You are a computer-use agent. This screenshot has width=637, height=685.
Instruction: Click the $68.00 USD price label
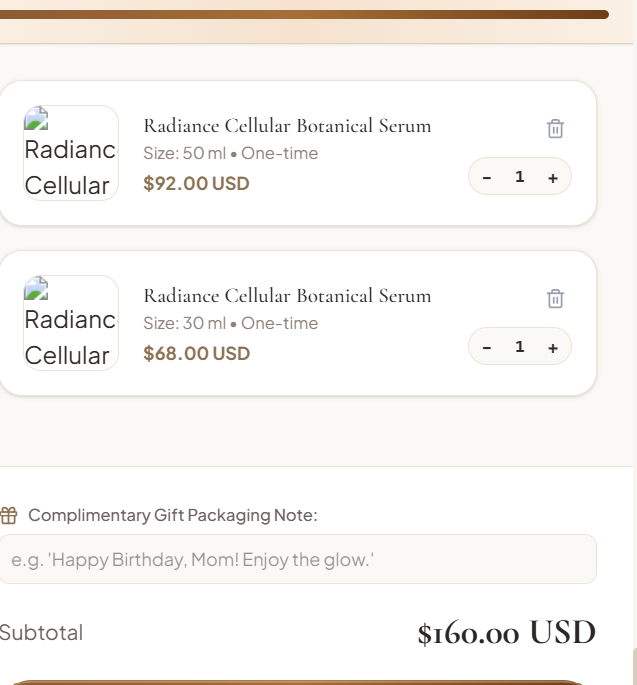(x=197, y=353)
